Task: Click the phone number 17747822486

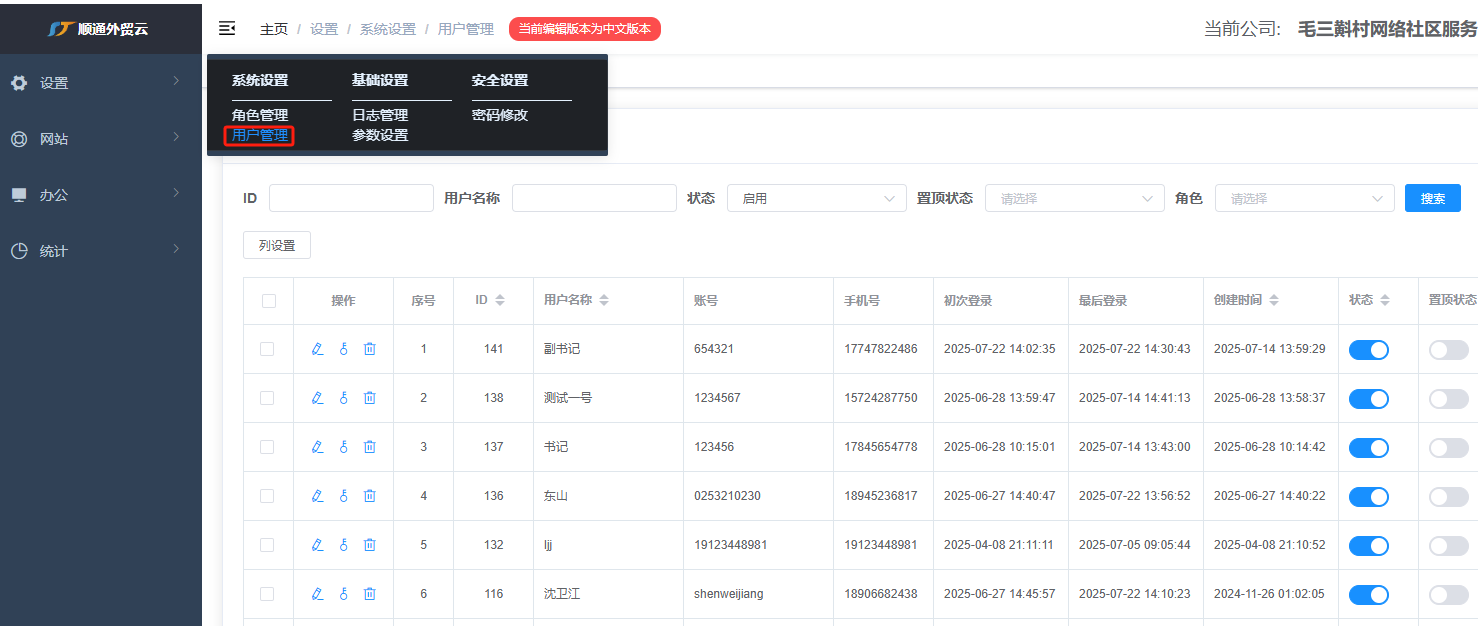Action: click(x=880, y=349)
